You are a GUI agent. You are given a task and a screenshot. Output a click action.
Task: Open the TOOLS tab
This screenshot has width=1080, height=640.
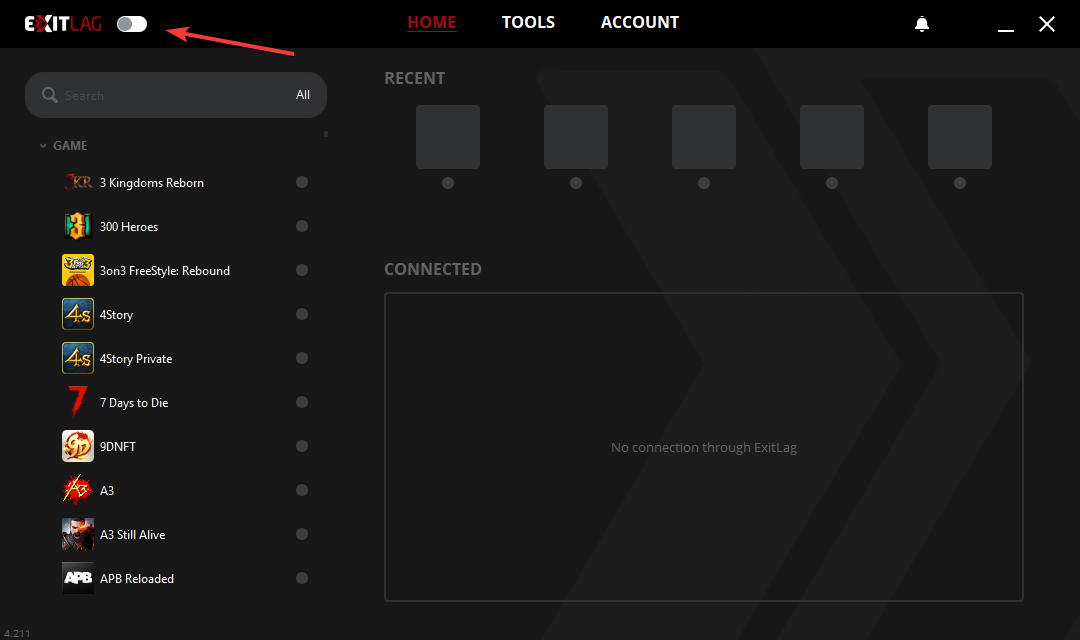pos(528,23)
